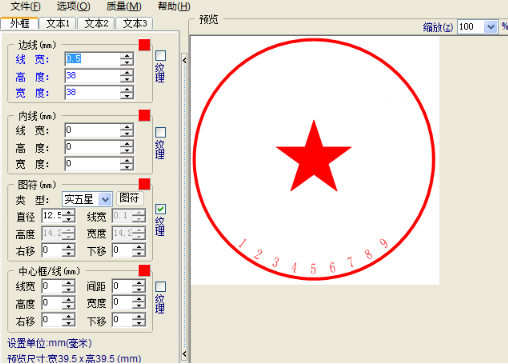Click the 图符 下移 input field

(122, 250)
